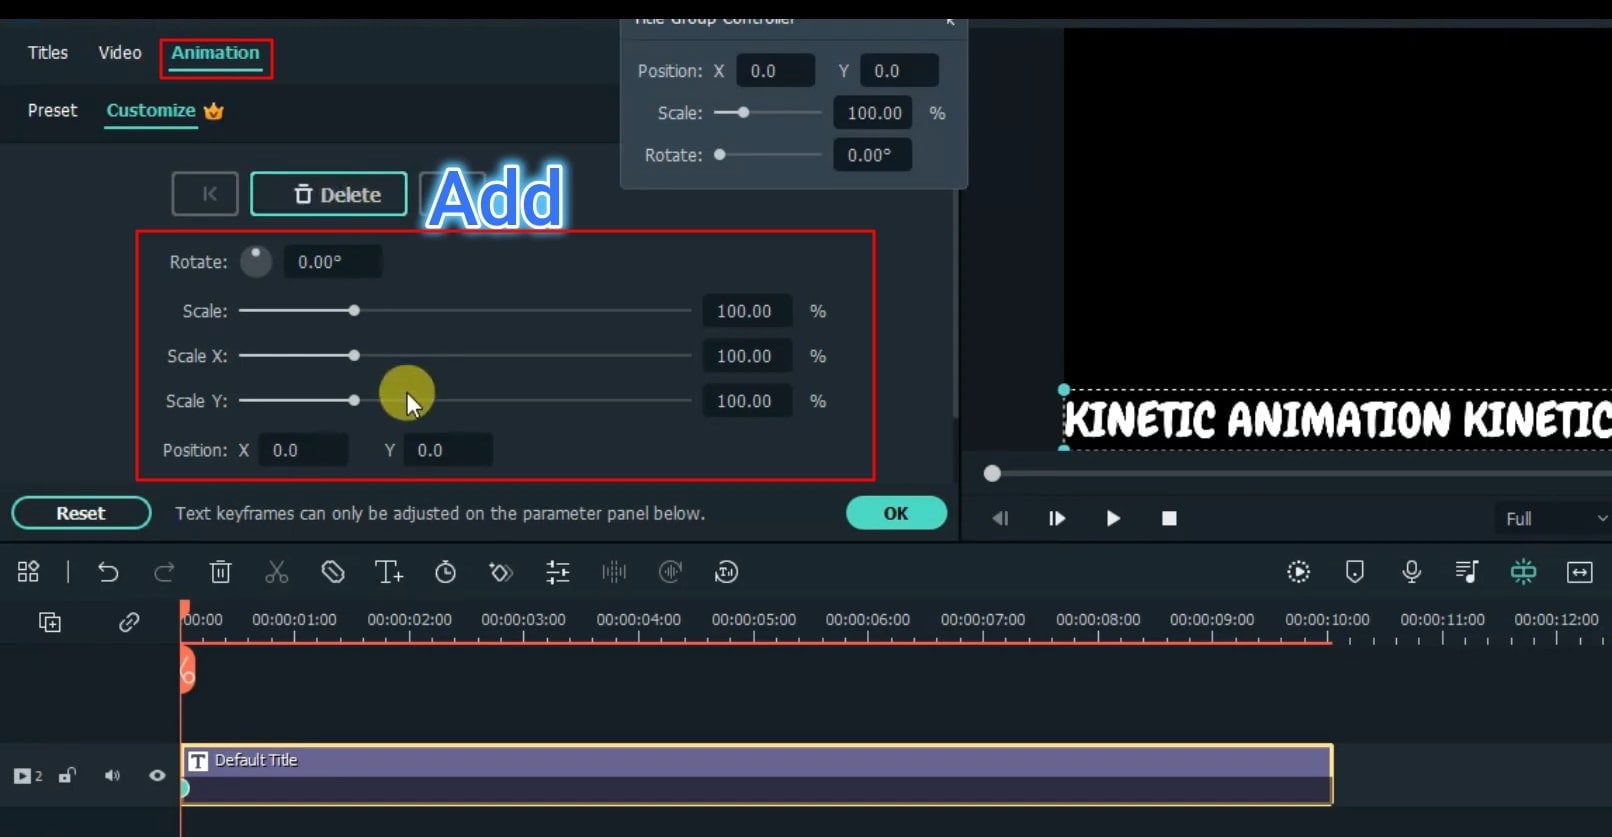The image size is (1612, 837).
Task: Open the audio mixer music-note icon
Action: 1467,572
